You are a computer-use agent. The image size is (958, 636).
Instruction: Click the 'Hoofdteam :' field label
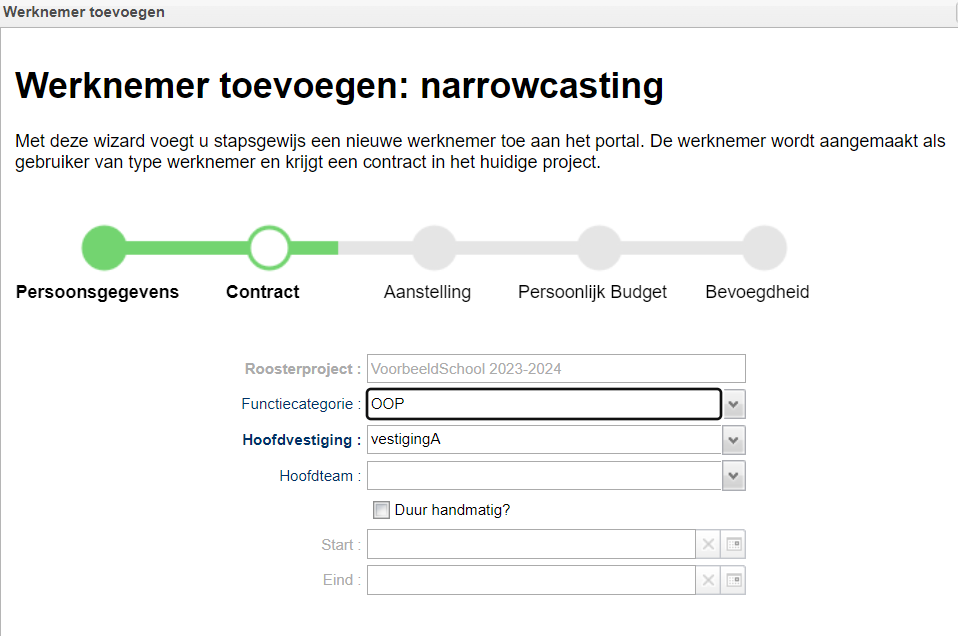click(320, 476)
